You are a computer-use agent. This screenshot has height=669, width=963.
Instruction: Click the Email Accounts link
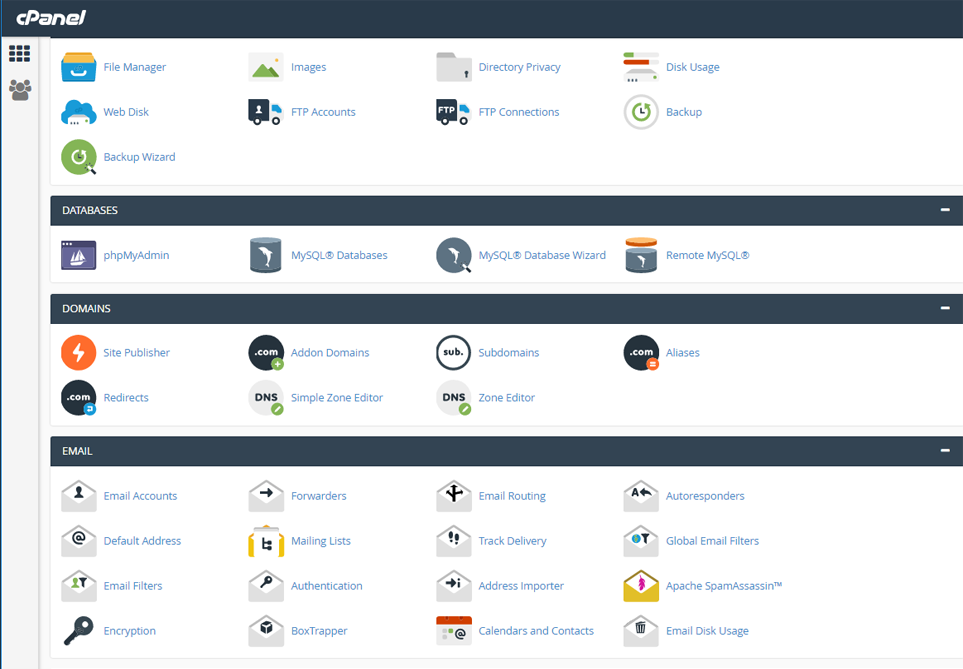140,496
